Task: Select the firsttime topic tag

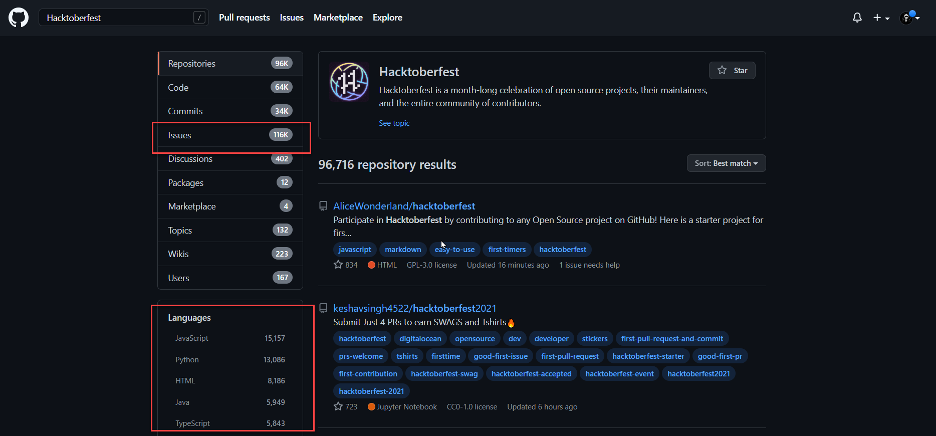Action: [x=445, y=356]
